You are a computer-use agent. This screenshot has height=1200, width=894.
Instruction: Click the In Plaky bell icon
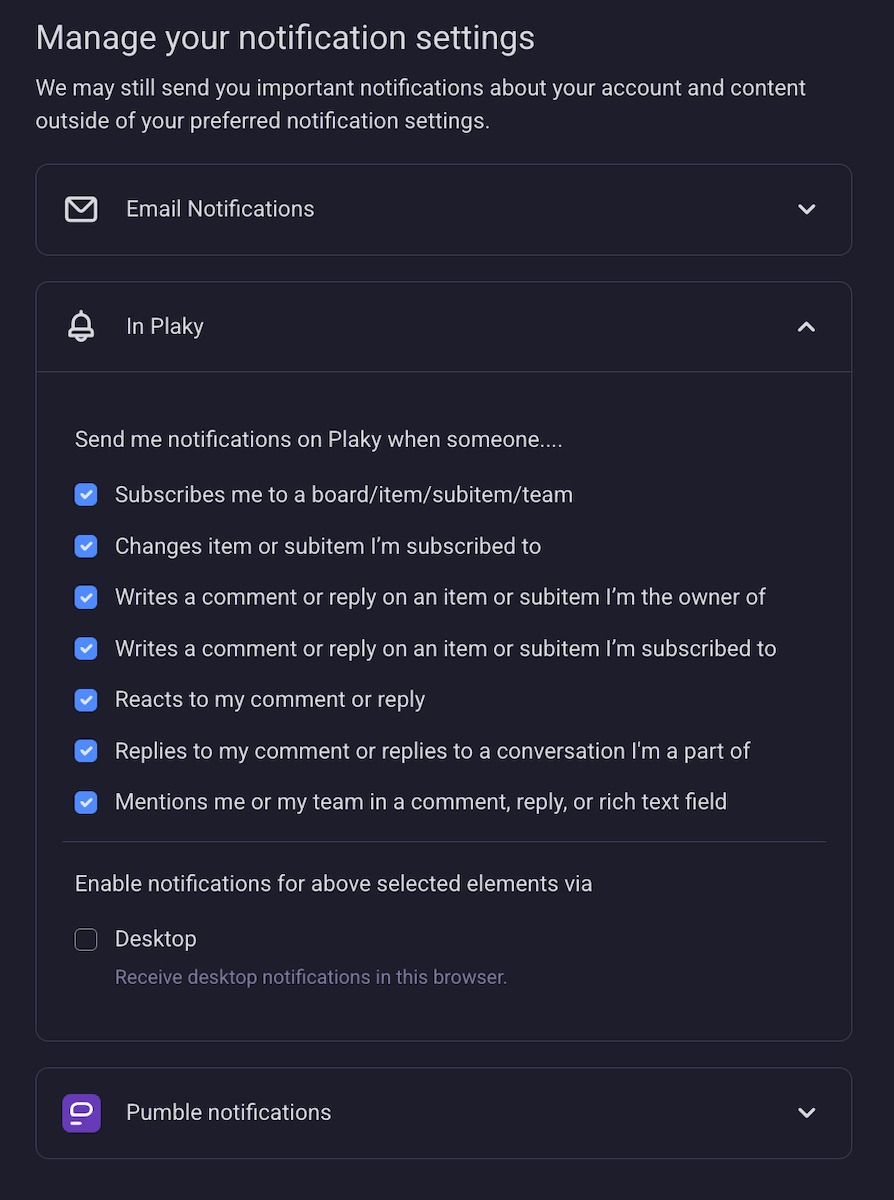coord(81,326)
